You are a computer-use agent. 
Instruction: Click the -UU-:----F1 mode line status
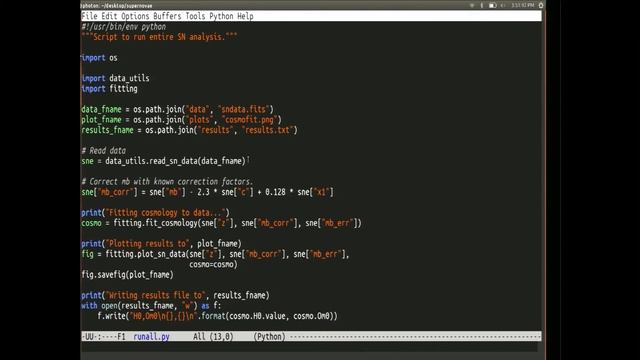click(x=104, y=337)
